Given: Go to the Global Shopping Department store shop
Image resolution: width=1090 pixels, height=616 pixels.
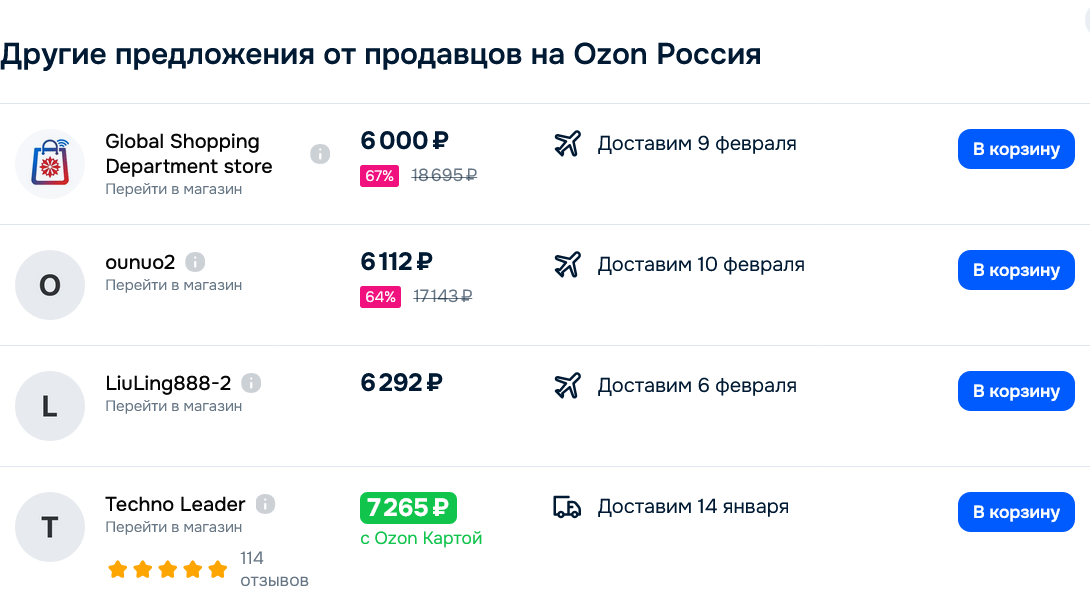Looking at the screenshot, I should click(x=174, y=189).
